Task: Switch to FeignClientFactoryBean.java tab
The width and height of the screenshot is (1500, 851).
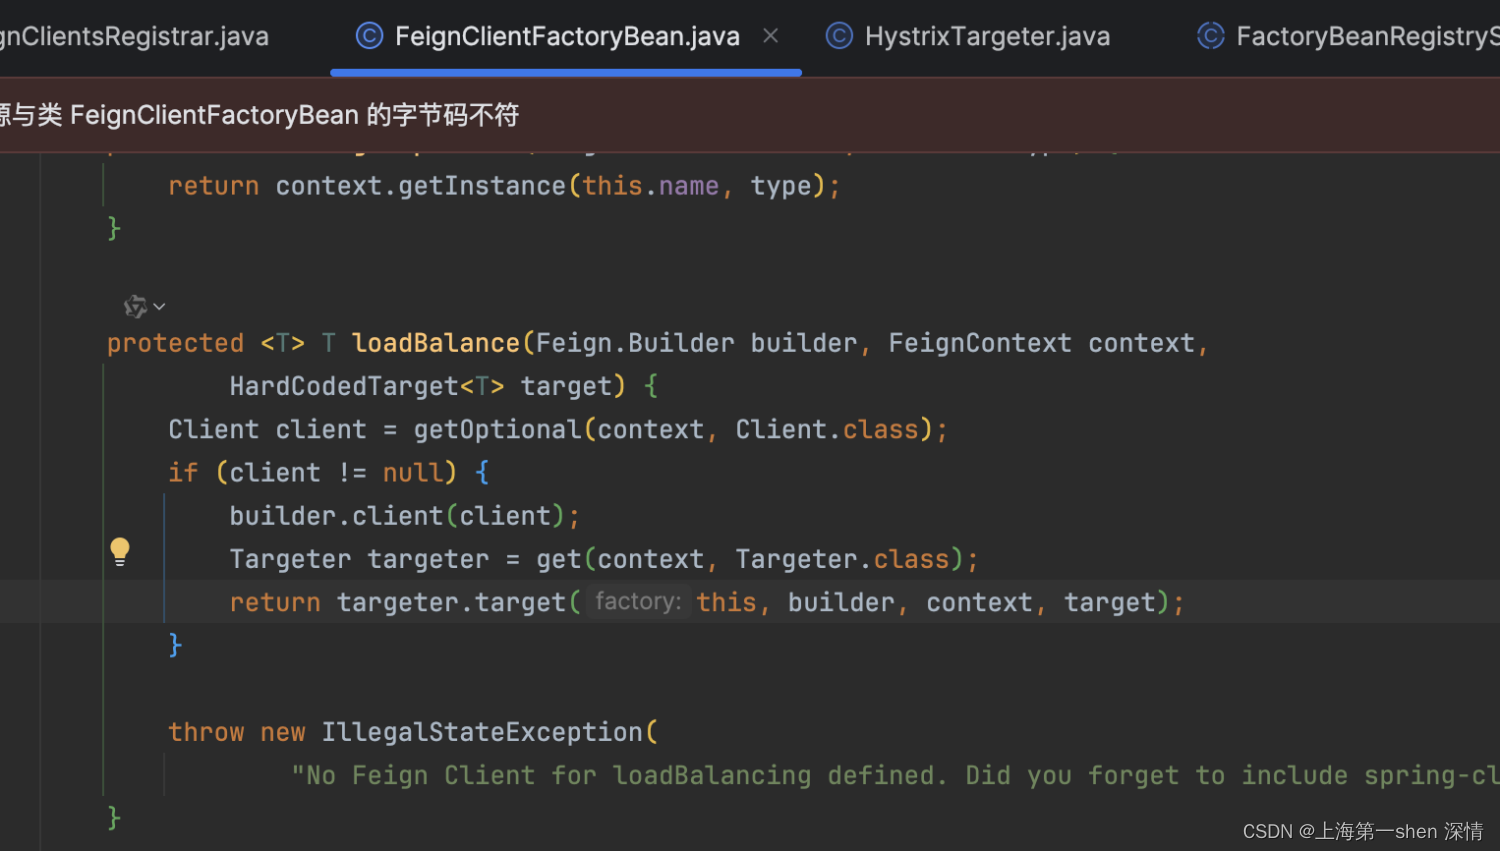Action: 567,37
